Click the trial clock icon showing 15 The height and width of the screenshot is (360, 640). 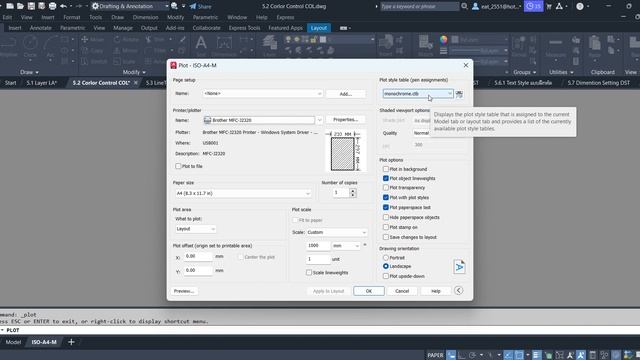(x=533, y=6)
